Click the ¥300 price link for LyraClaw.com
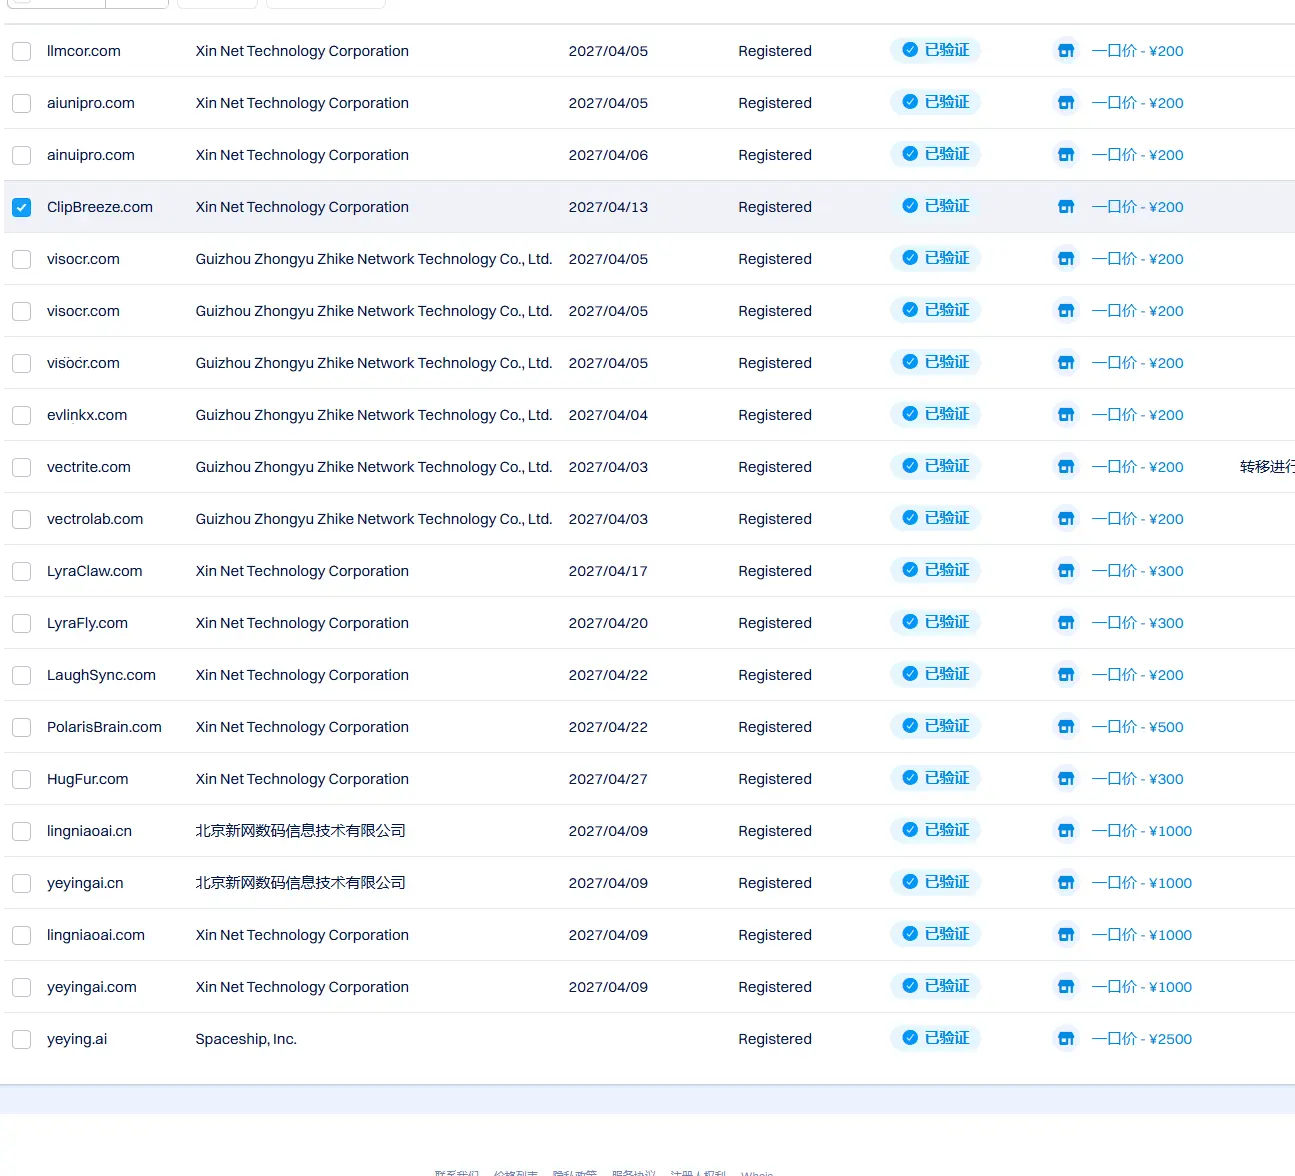This screenshot has width=1295, height=1176. pos(1138,571)
